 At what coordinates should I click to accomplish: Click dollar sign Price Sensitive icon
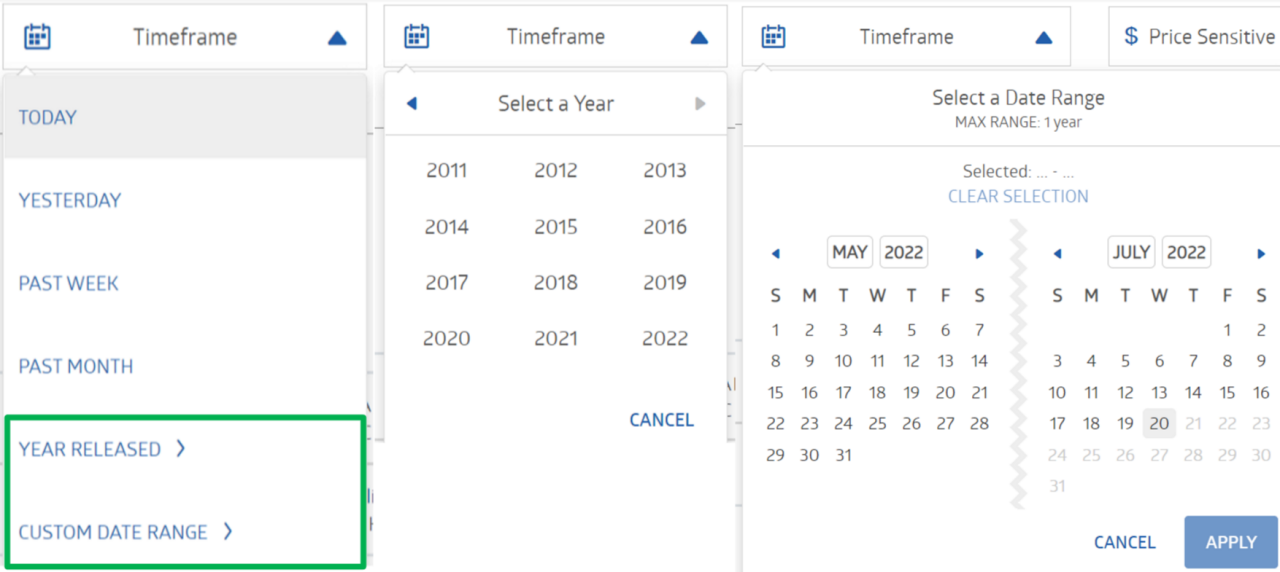tap(1131, 37)
